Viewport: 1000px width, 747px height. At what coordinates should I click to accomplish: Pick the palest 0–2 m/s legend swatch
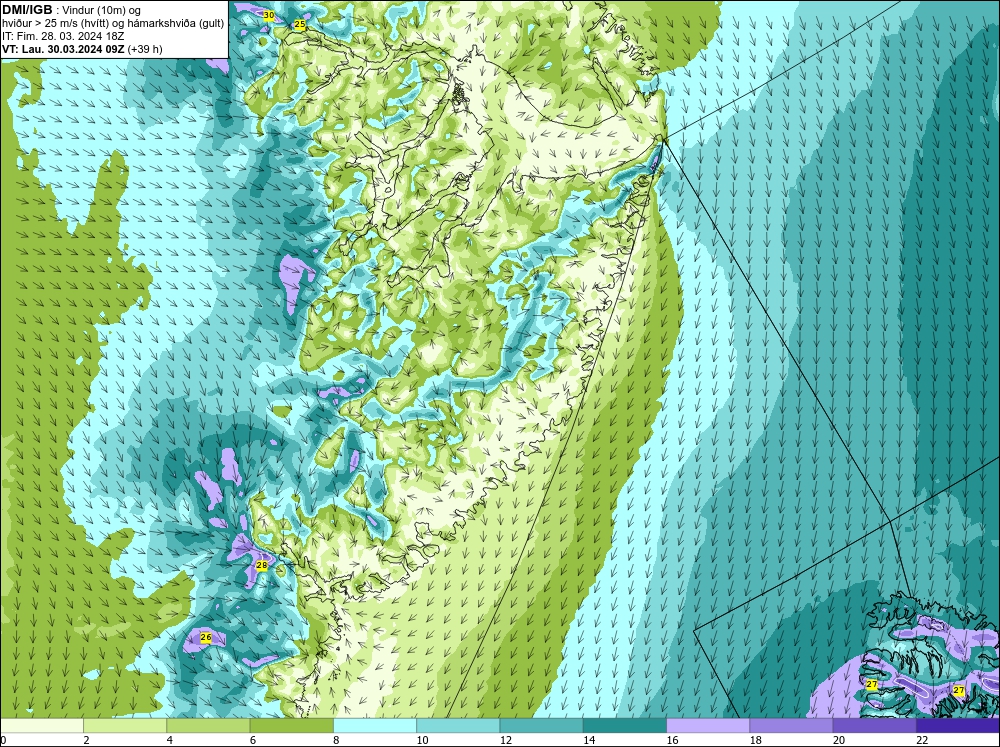[x=42, y=725]
